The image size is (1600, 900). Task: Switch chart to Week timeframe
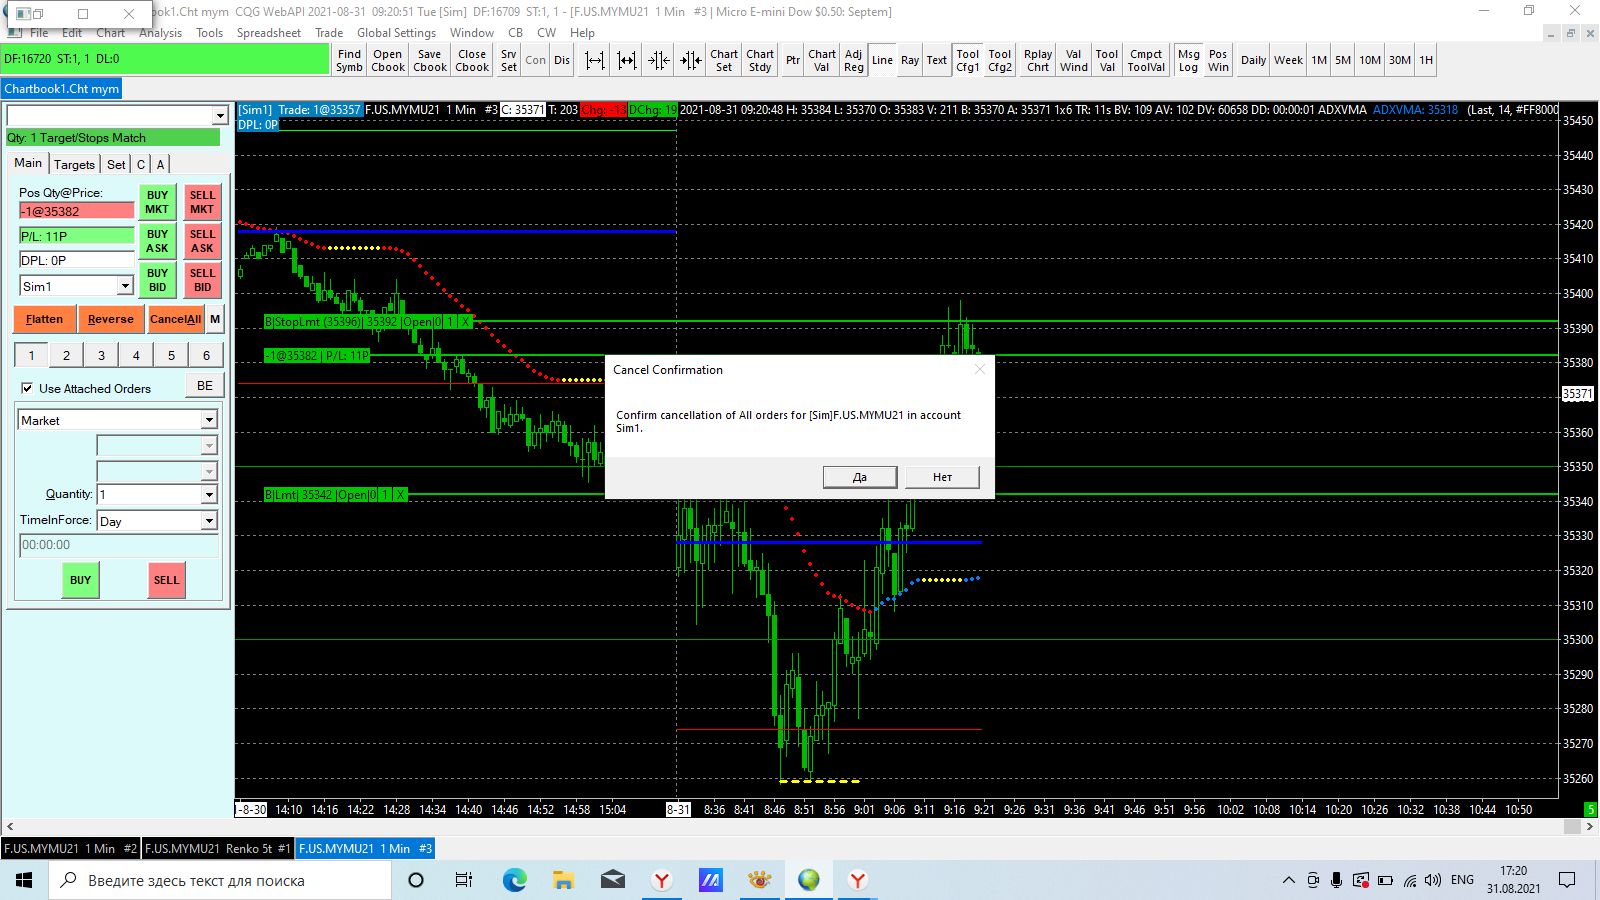tap(1288, 60)
